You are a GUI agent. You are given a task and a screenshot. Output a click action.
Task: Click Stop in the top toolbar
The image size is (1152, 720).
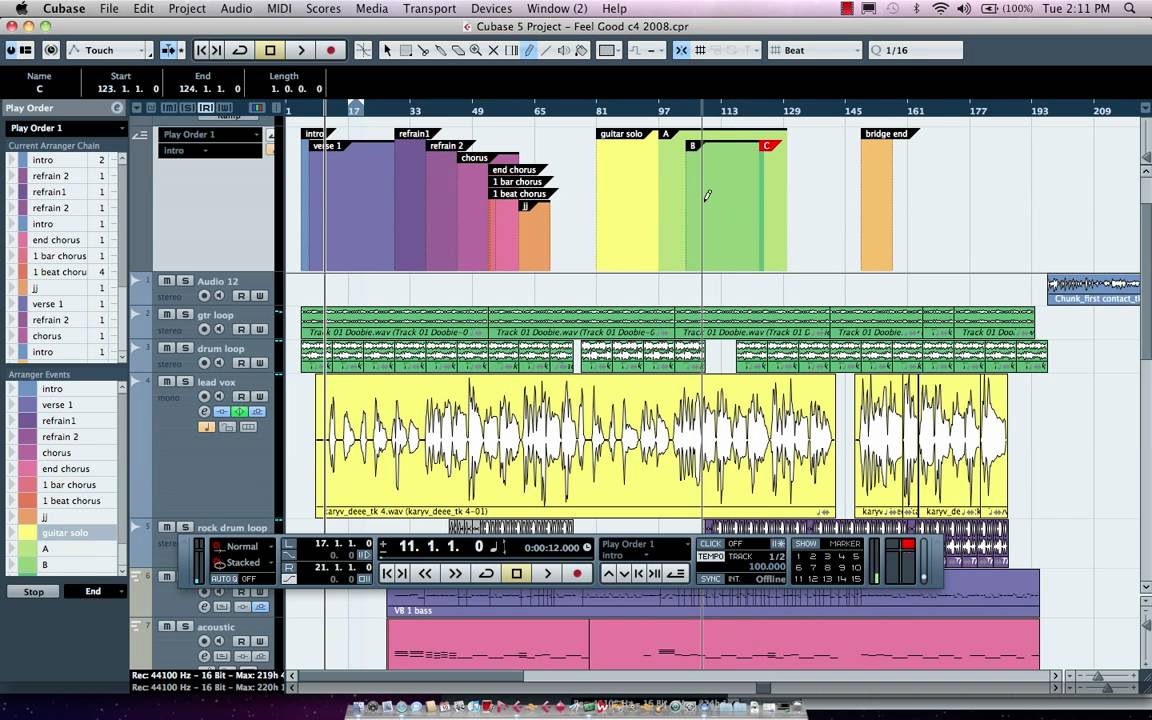270,50
